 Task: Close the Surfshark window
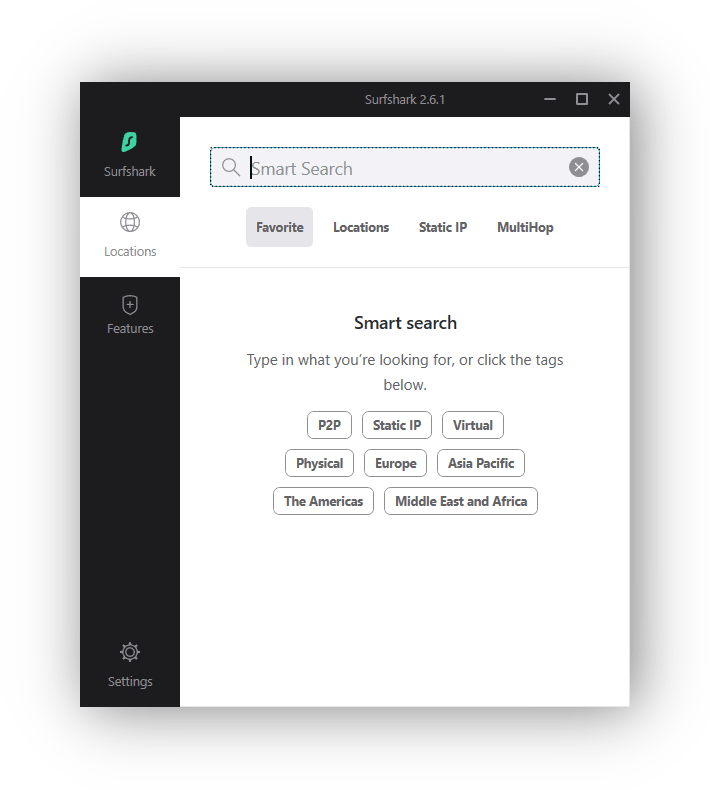tap(614, 99)
